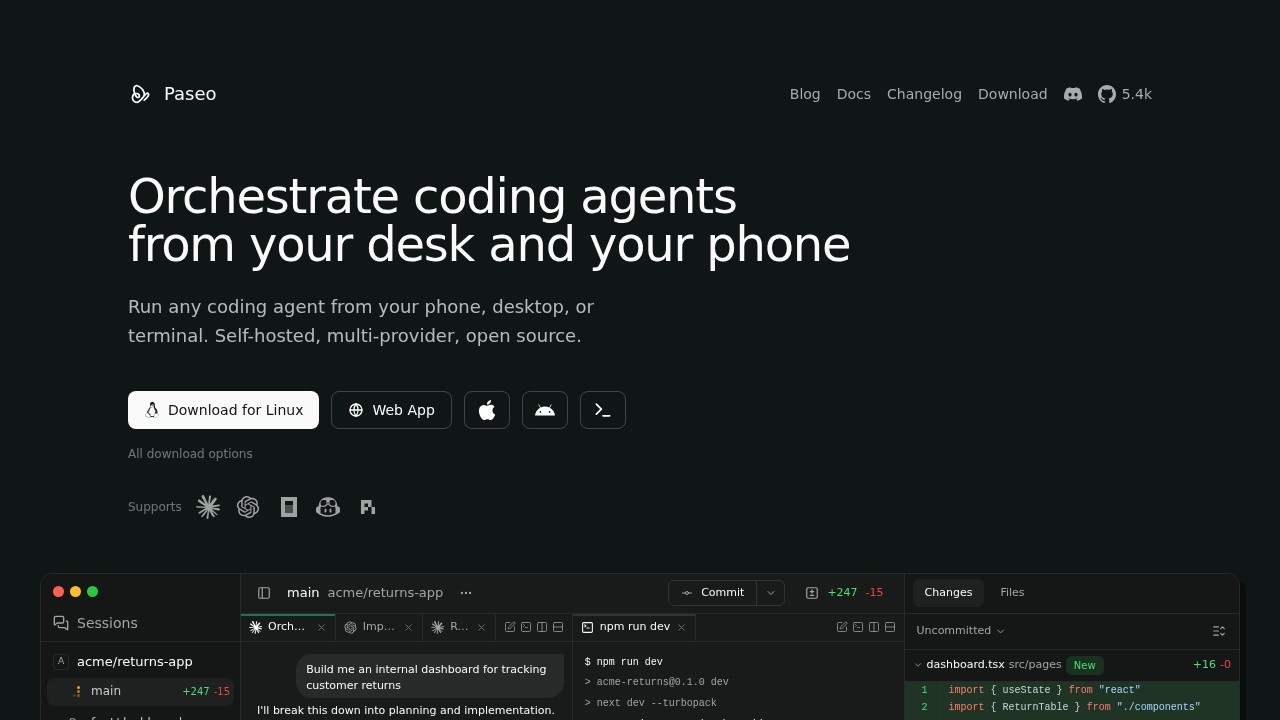Select the main branch row in sidebar

tap(141, 691)
